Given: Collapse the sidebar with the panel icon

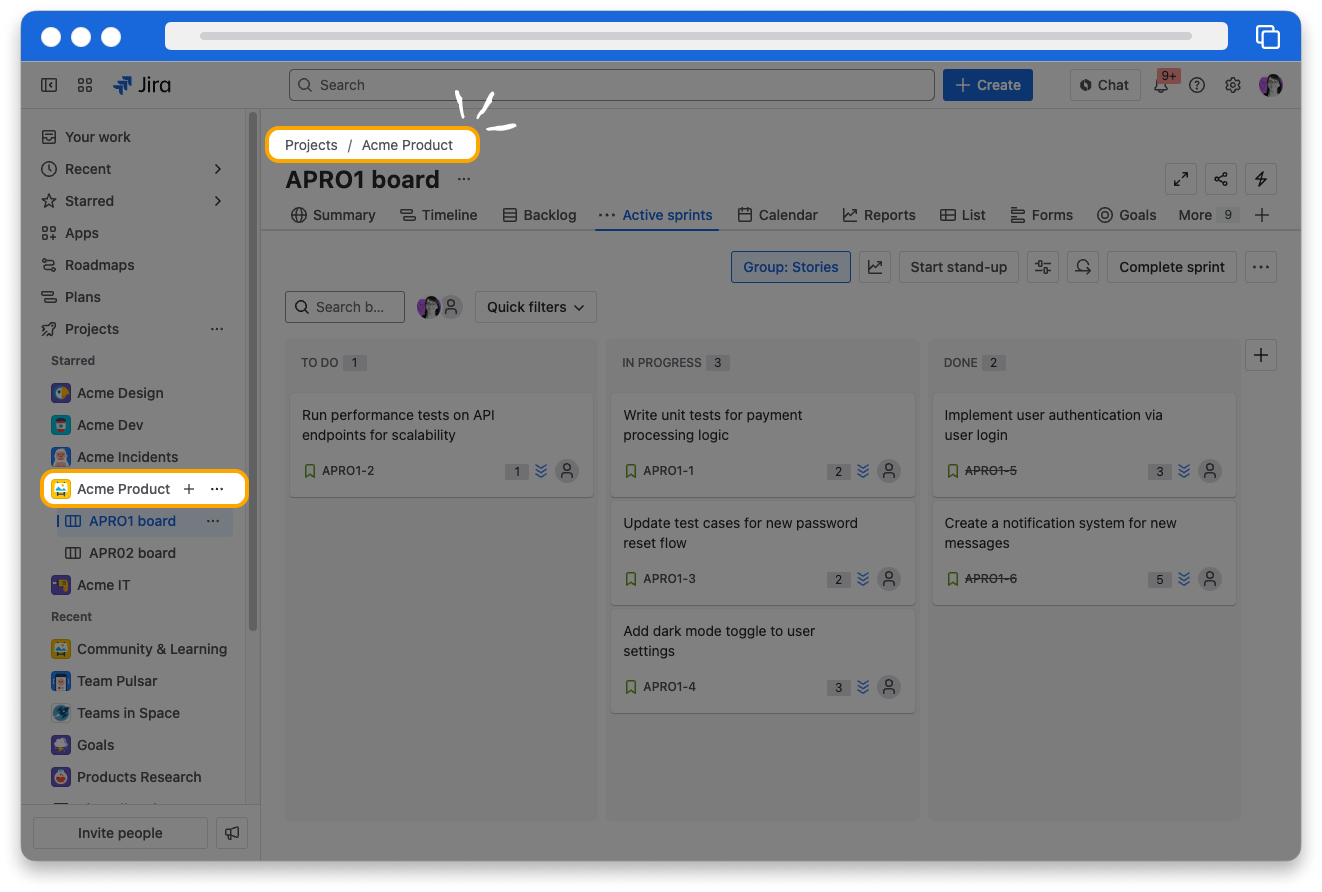Looking at the screenshot, I should (x=49, y=85).
